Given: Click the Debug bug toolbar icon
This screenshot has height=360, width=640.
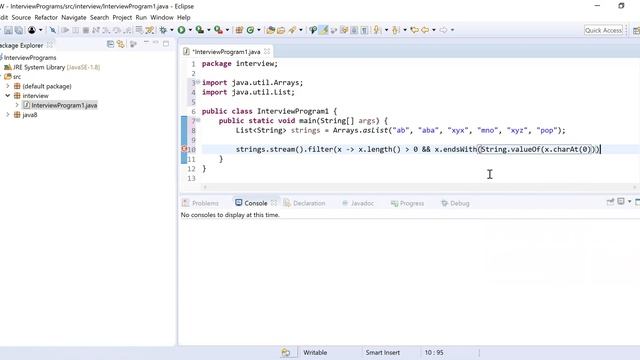Looking at the screenshot, I should (x=163, y=30).
